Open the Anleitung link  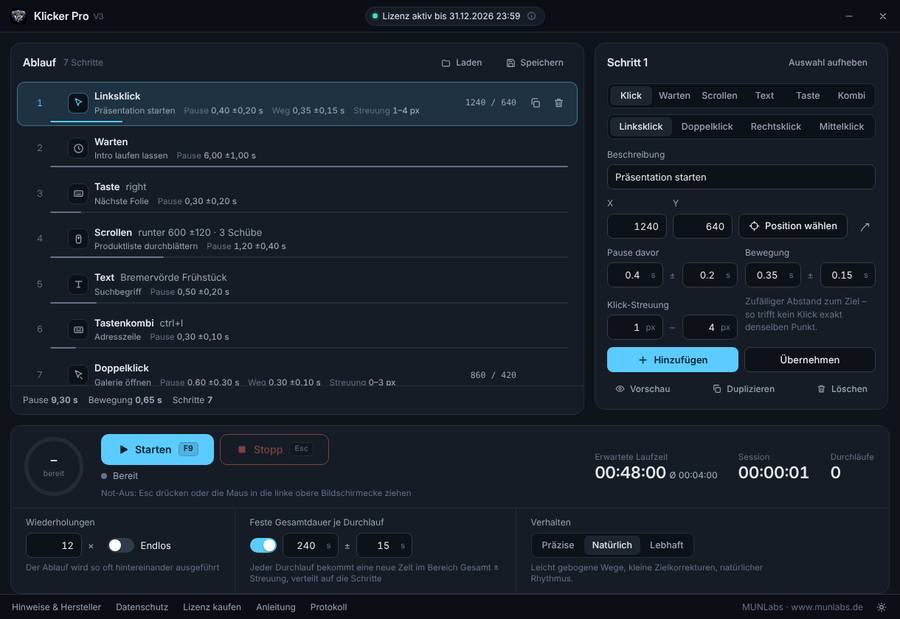276,607
